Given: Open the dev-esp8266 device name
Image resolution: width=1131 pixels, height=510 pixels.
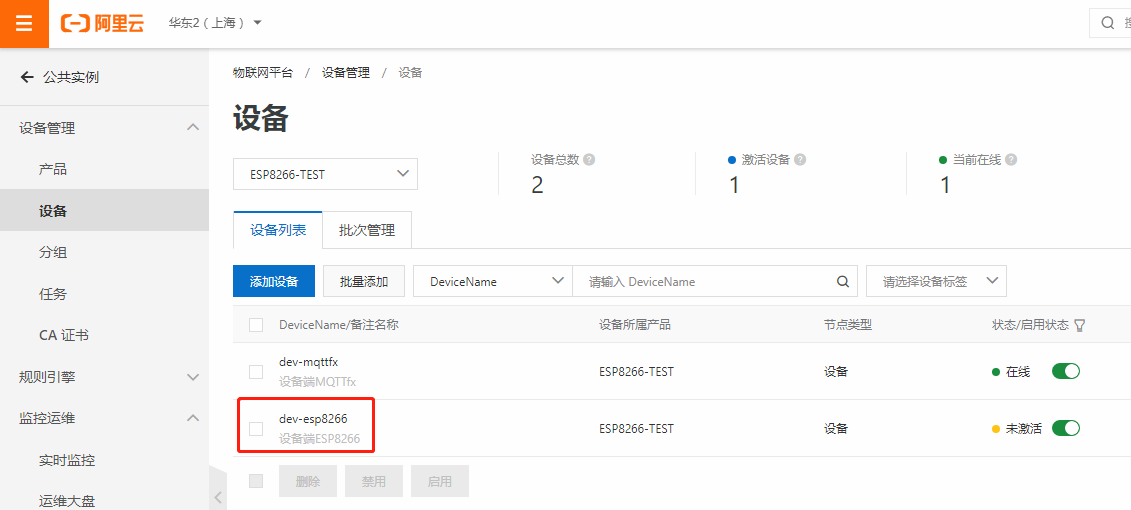Looking at the screenshot, I should point(314,419).
